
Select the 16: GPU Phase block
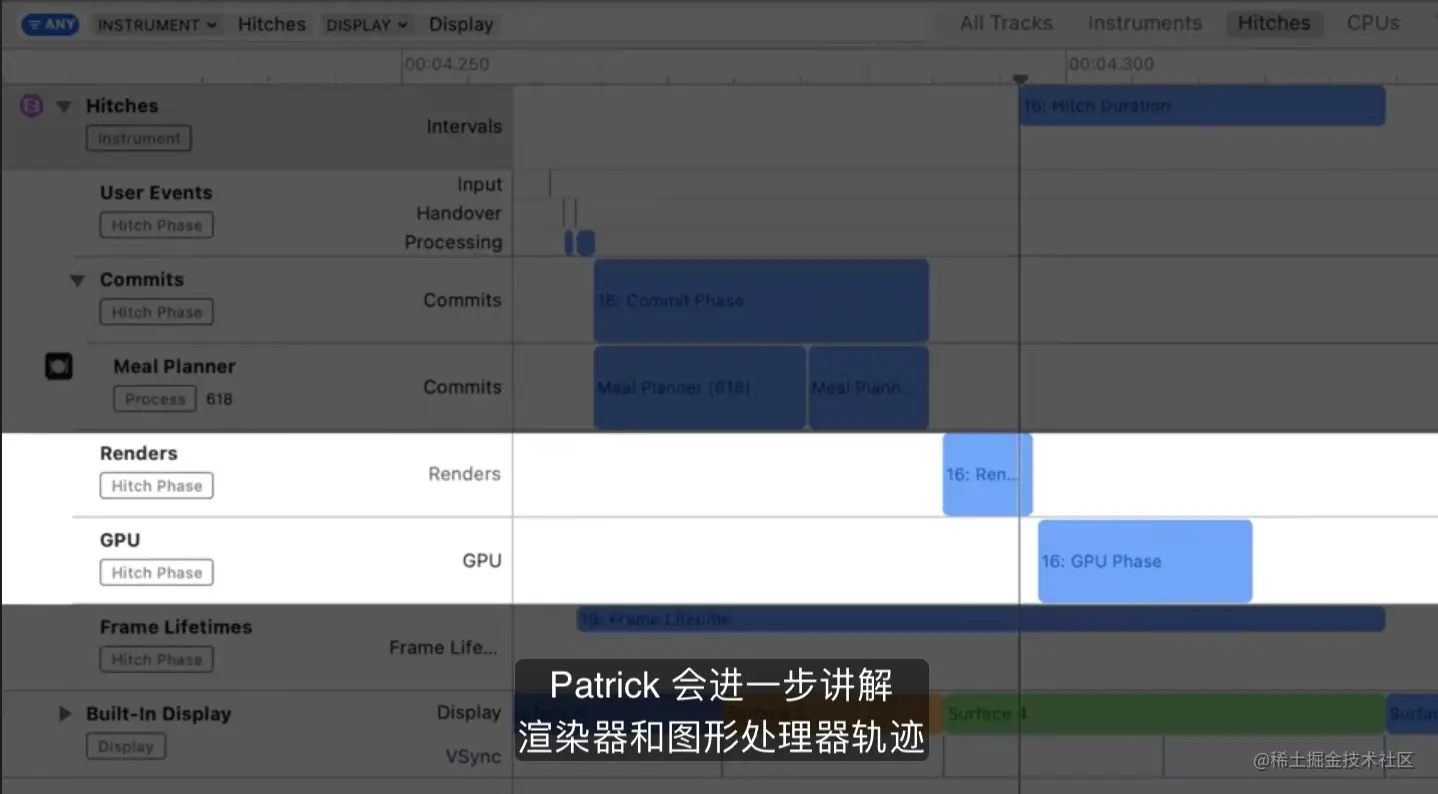point(1145,561)
